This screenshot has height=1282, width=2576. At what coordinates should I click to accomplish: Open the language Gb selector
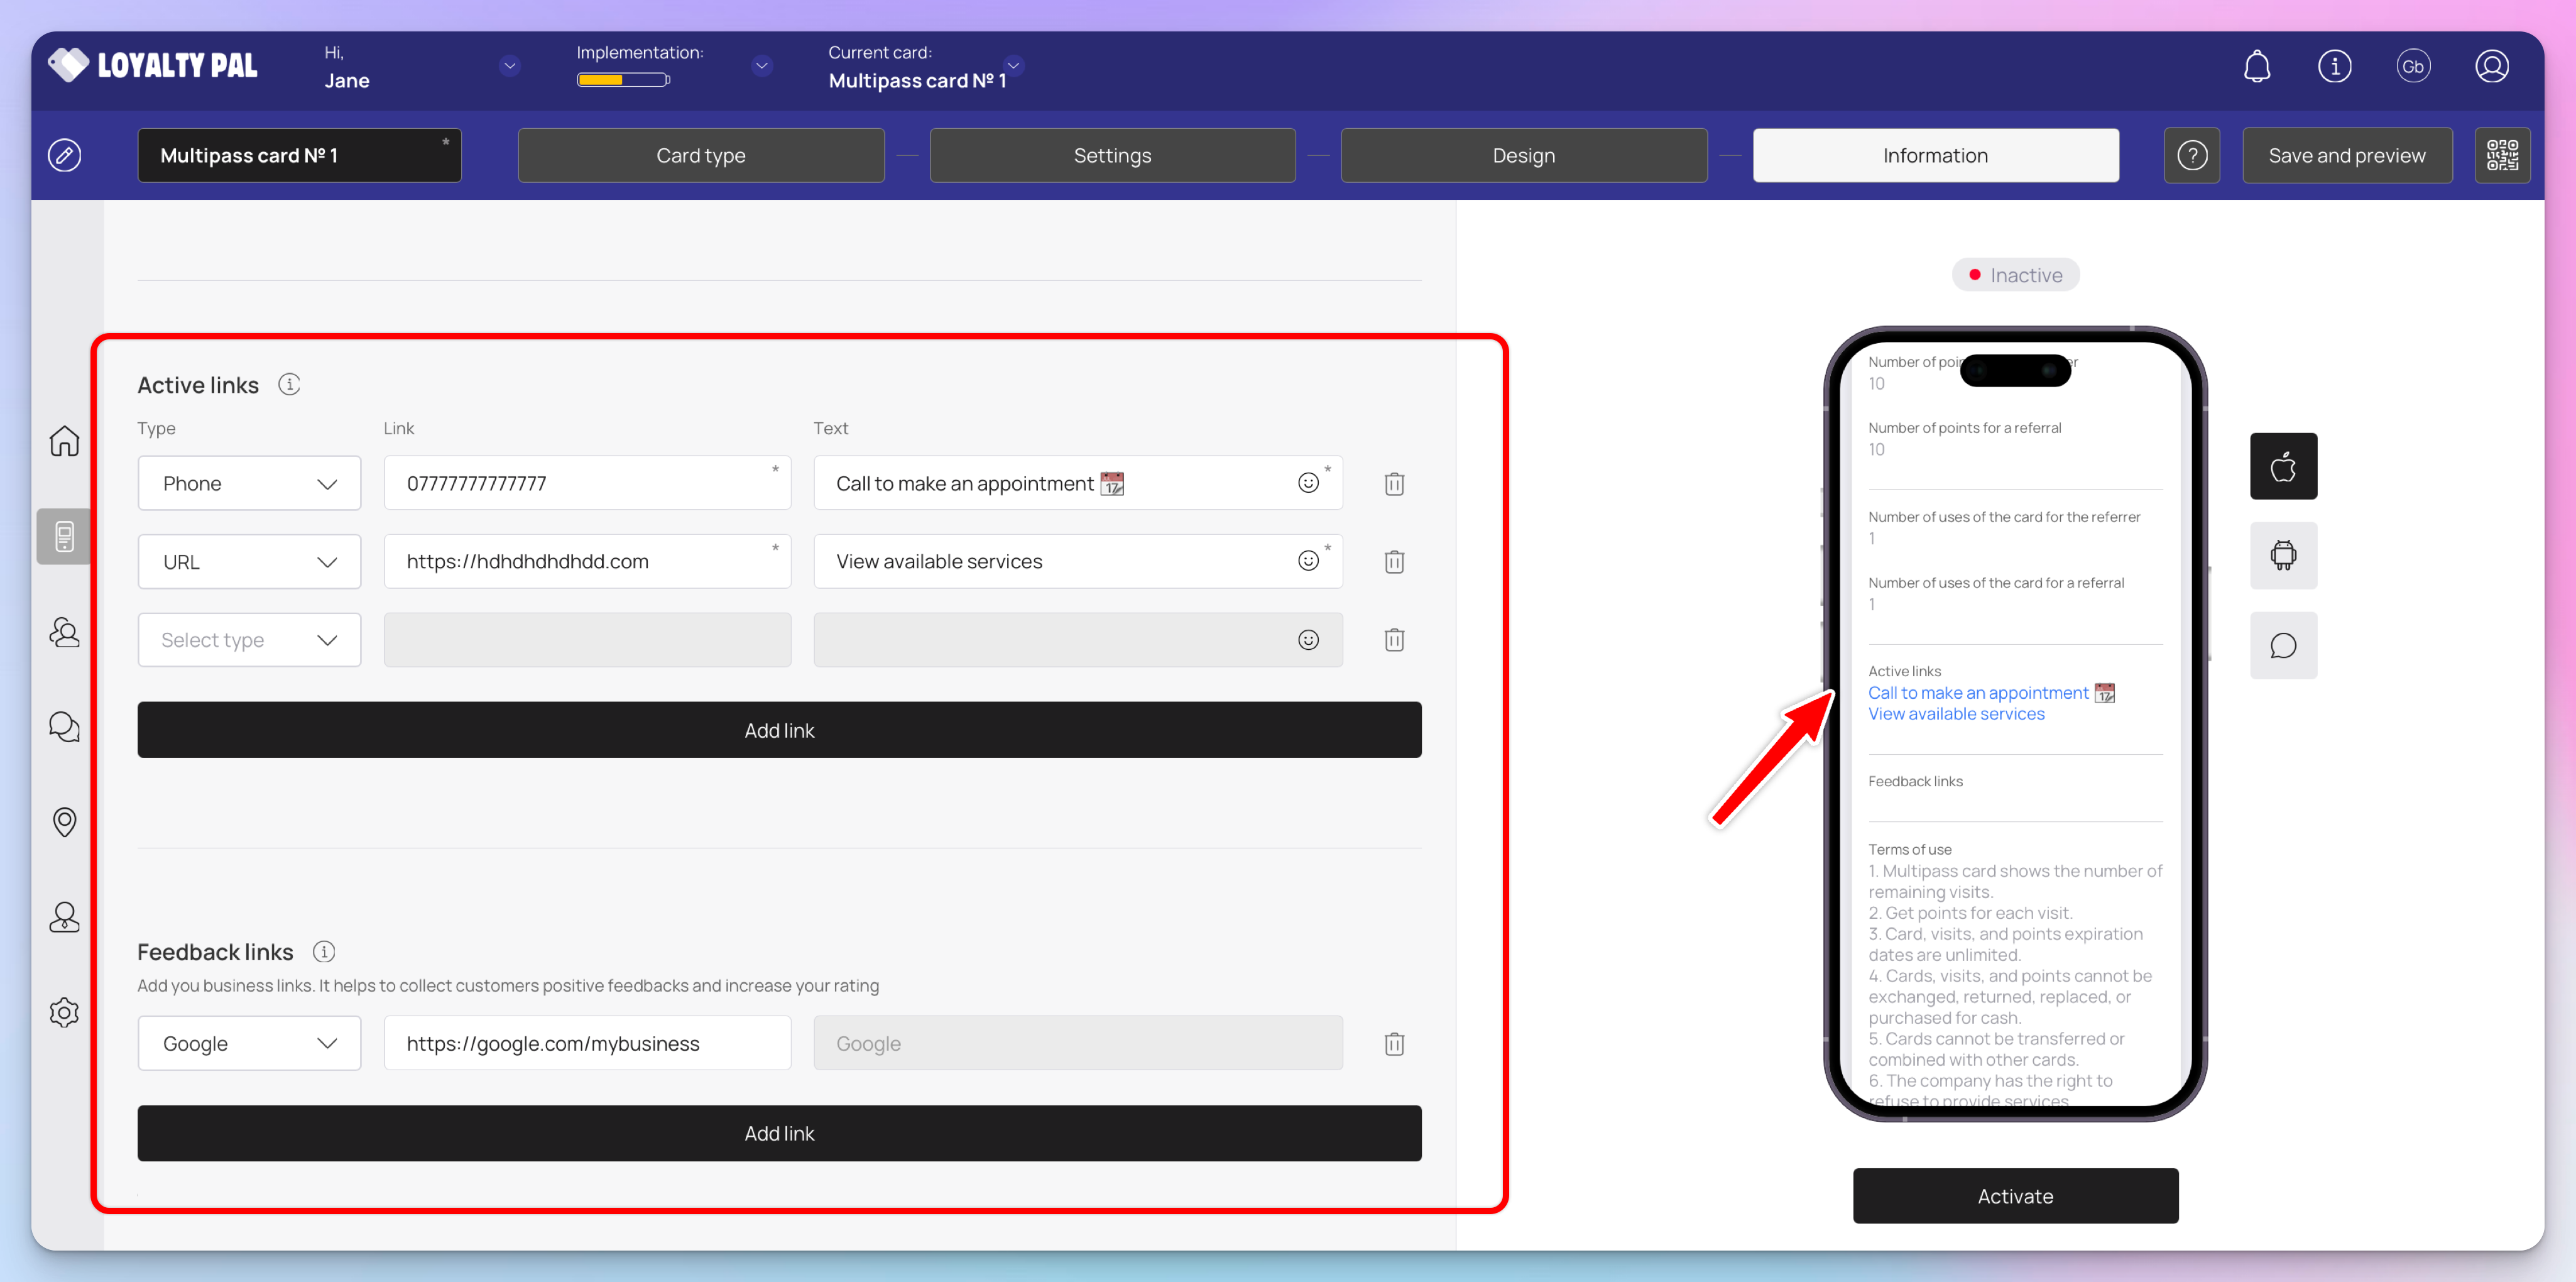(2413, 67)
